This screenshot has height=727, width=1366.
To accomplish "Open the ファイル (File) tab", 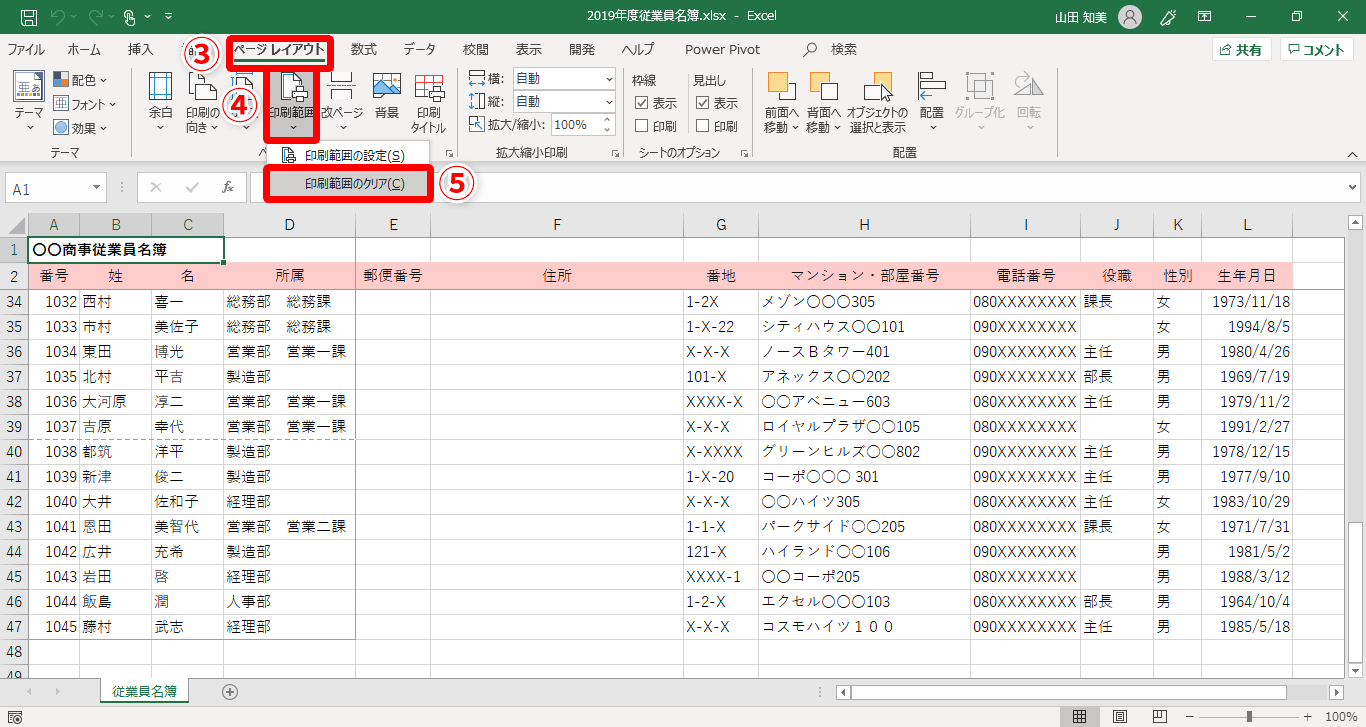I will click(26, 49).
